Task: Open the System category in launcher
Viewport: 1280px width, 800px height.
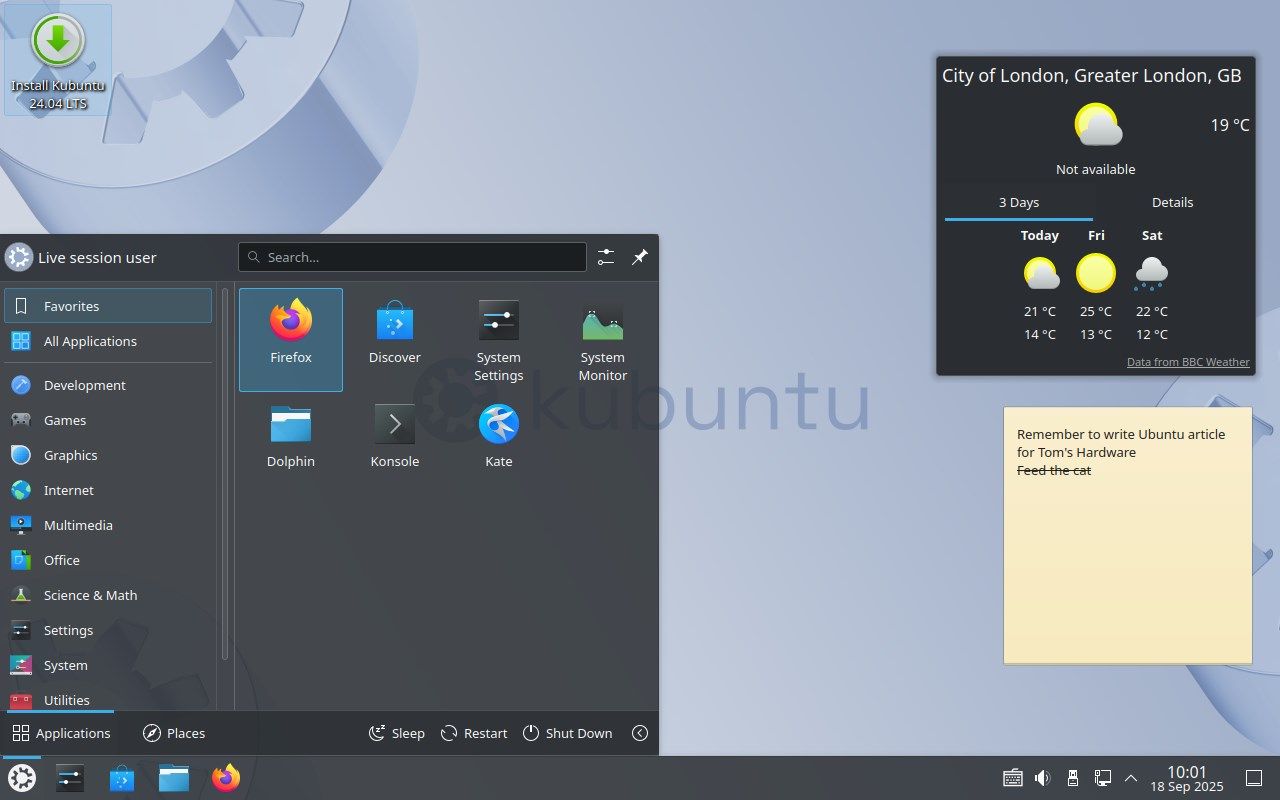Action: (x=108, y=665)
